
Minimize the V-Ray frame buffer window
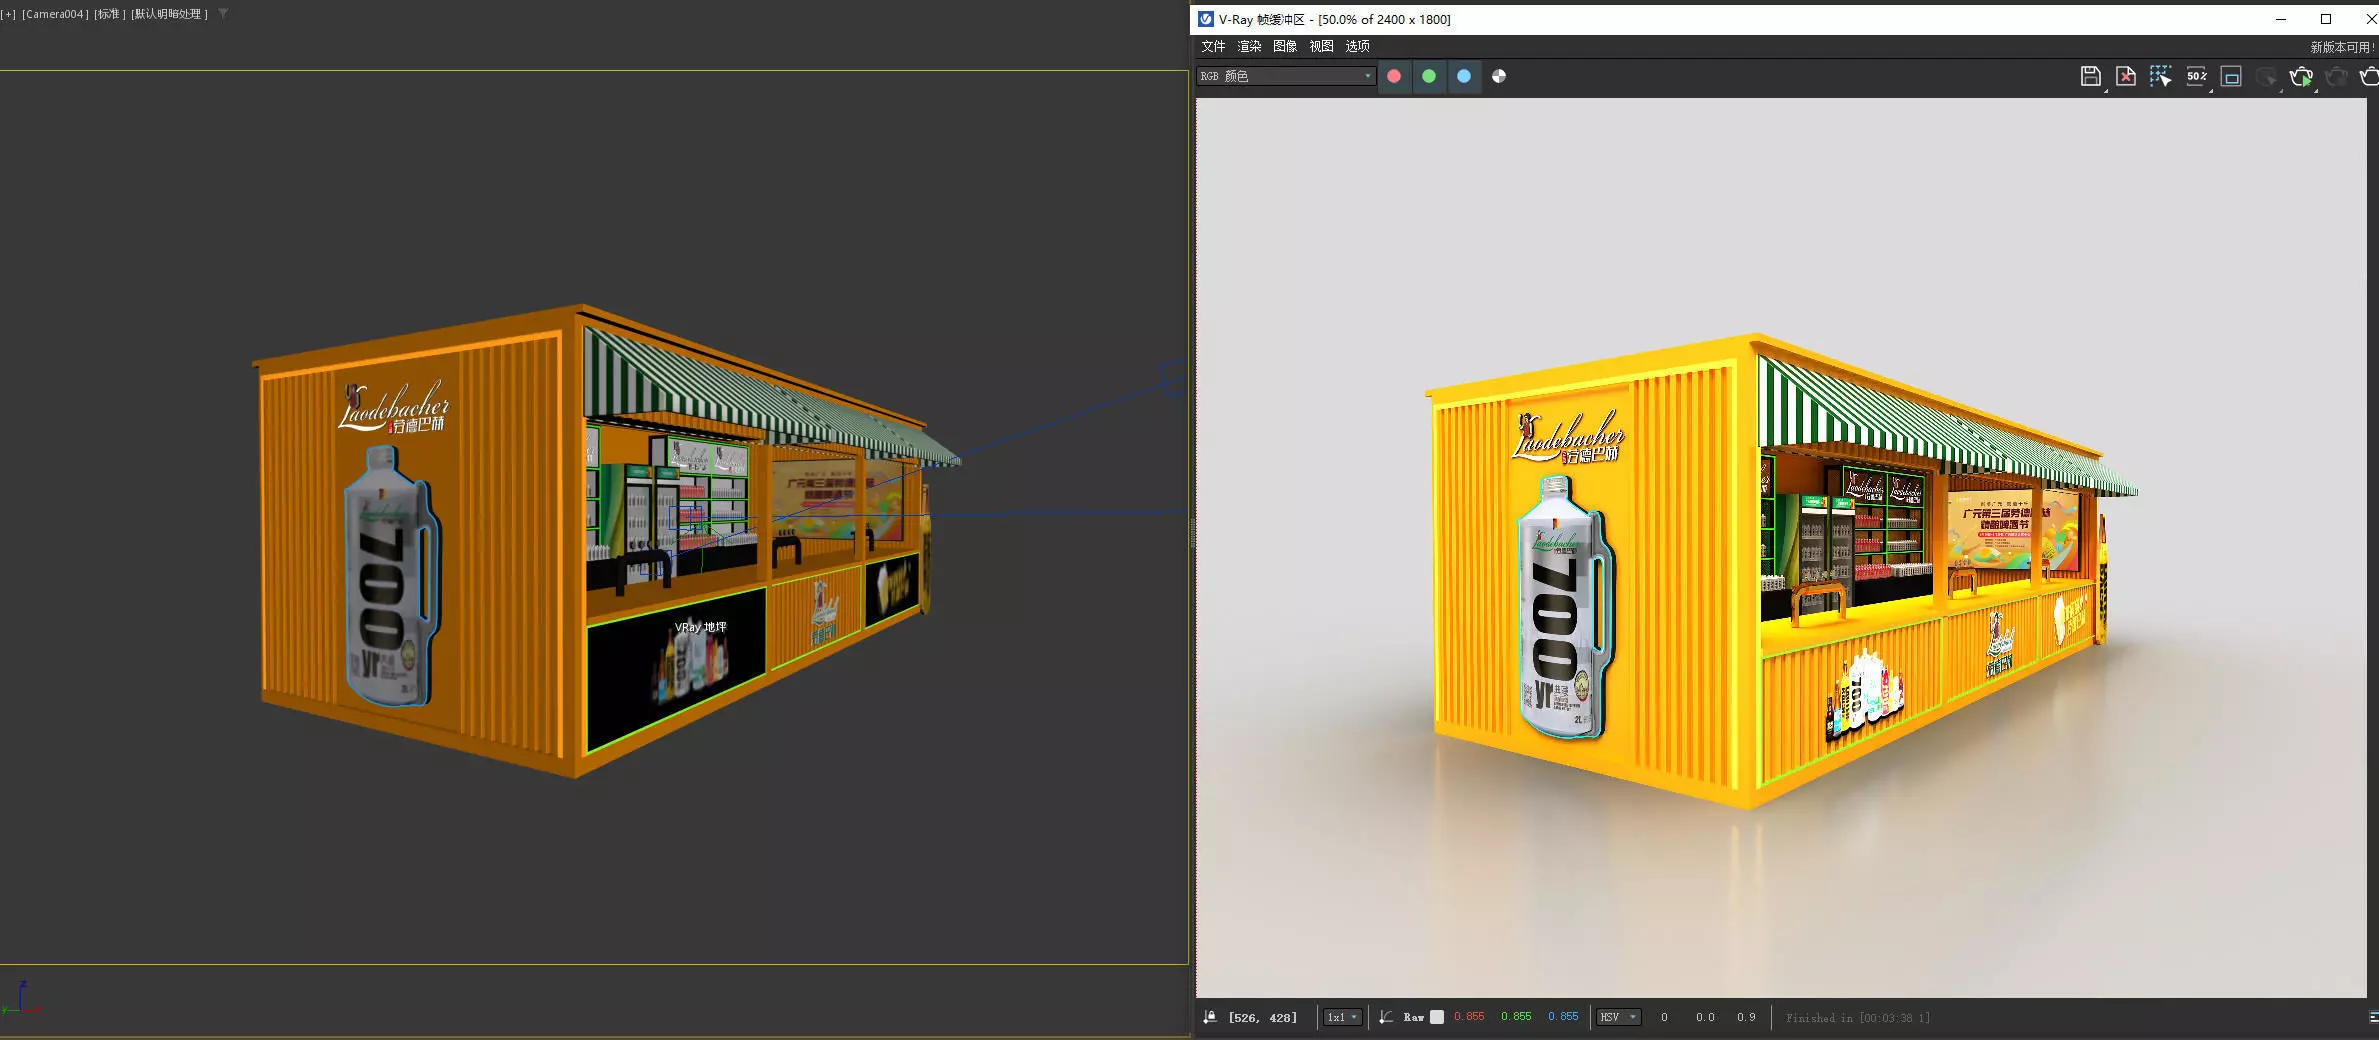[2281, 19]
